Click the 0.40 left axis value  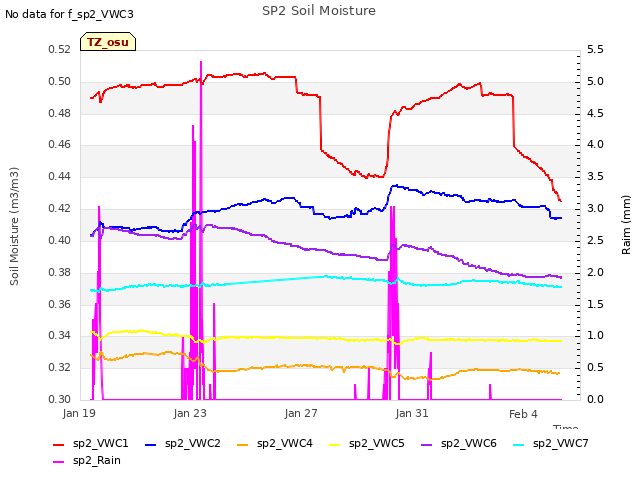coord(60,240)
